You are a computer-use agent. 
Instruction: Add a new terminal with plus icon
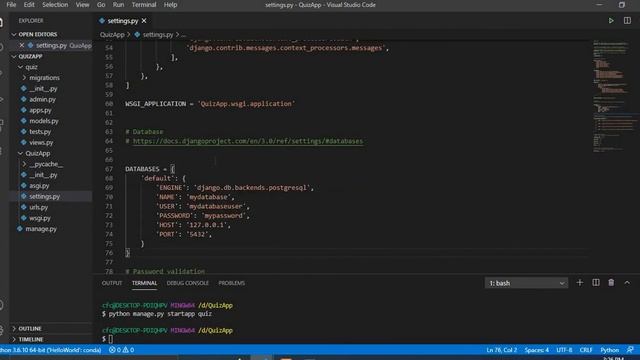coord(580,282)
